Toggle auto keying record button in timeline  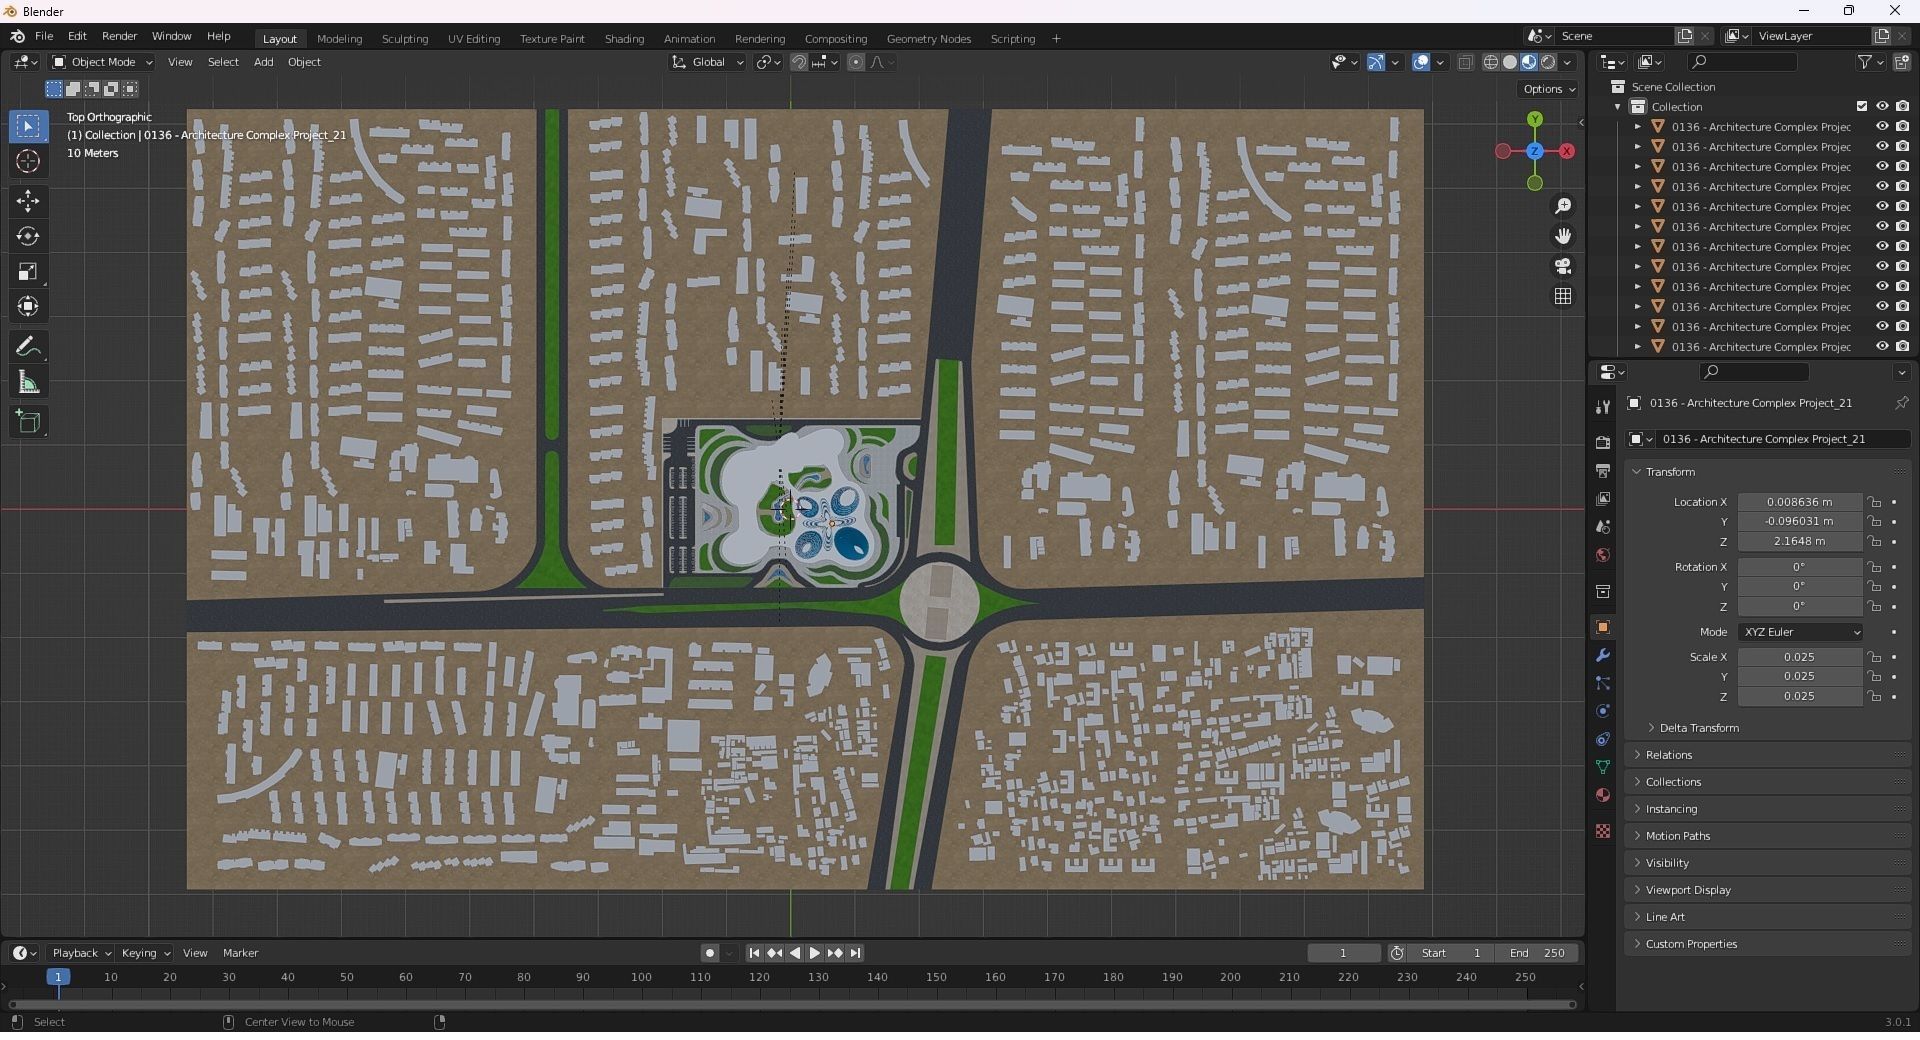[x=710, y=953]
